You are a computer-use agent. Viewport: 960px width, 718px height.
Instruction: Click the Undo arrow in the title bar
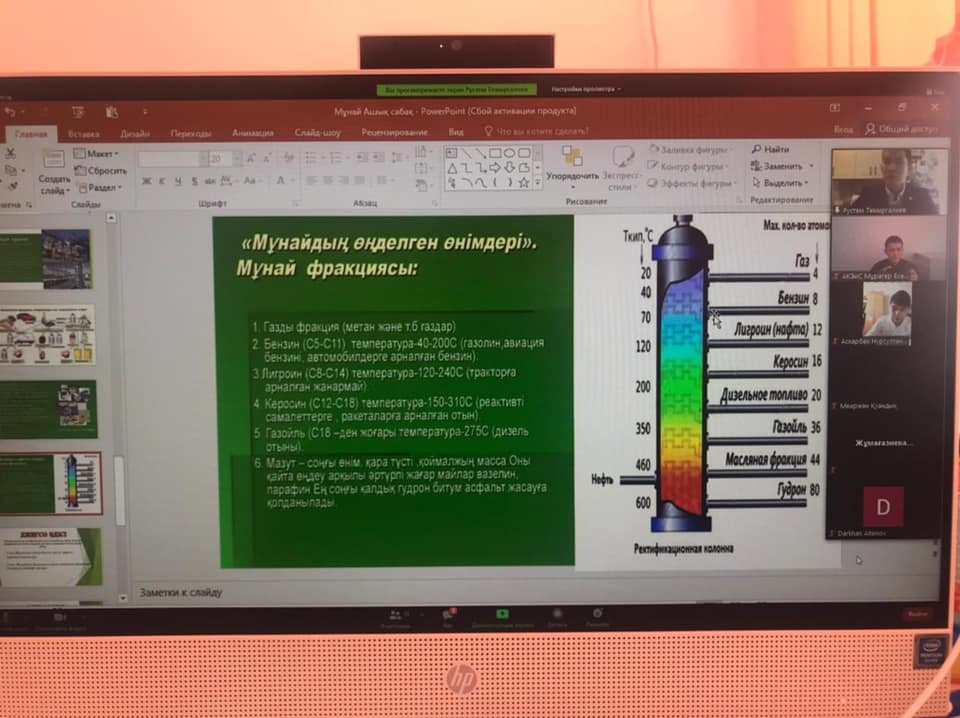12,111
